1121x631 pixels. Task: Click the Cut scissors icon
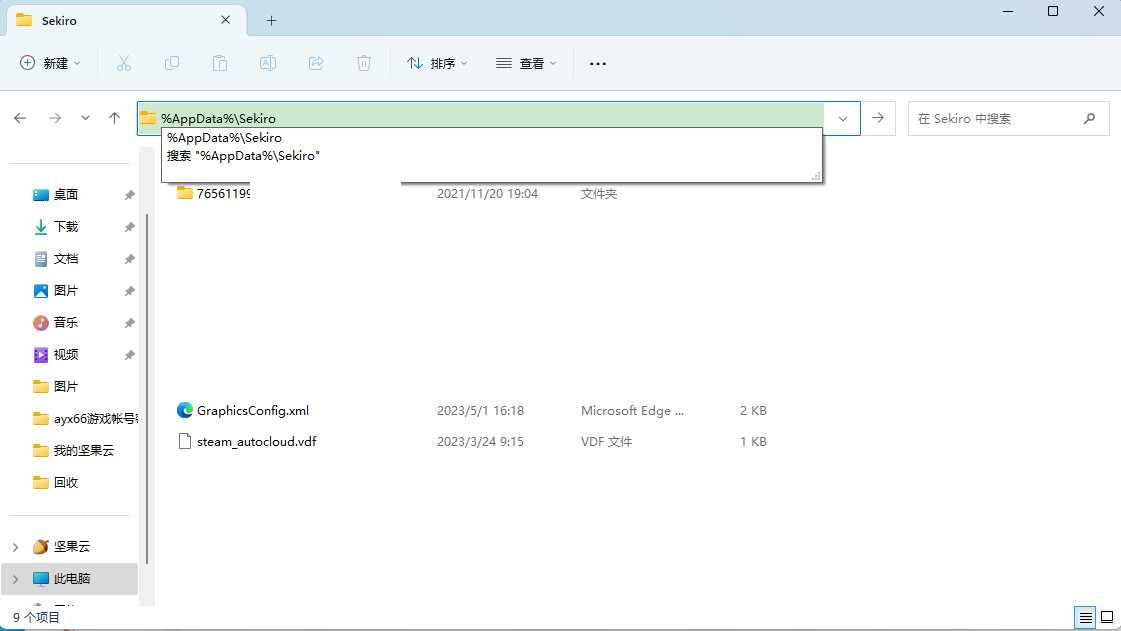(124, 63)
